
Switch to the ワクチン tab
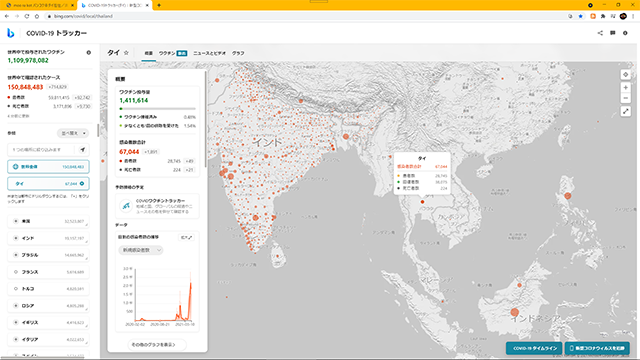pos(173,53)
